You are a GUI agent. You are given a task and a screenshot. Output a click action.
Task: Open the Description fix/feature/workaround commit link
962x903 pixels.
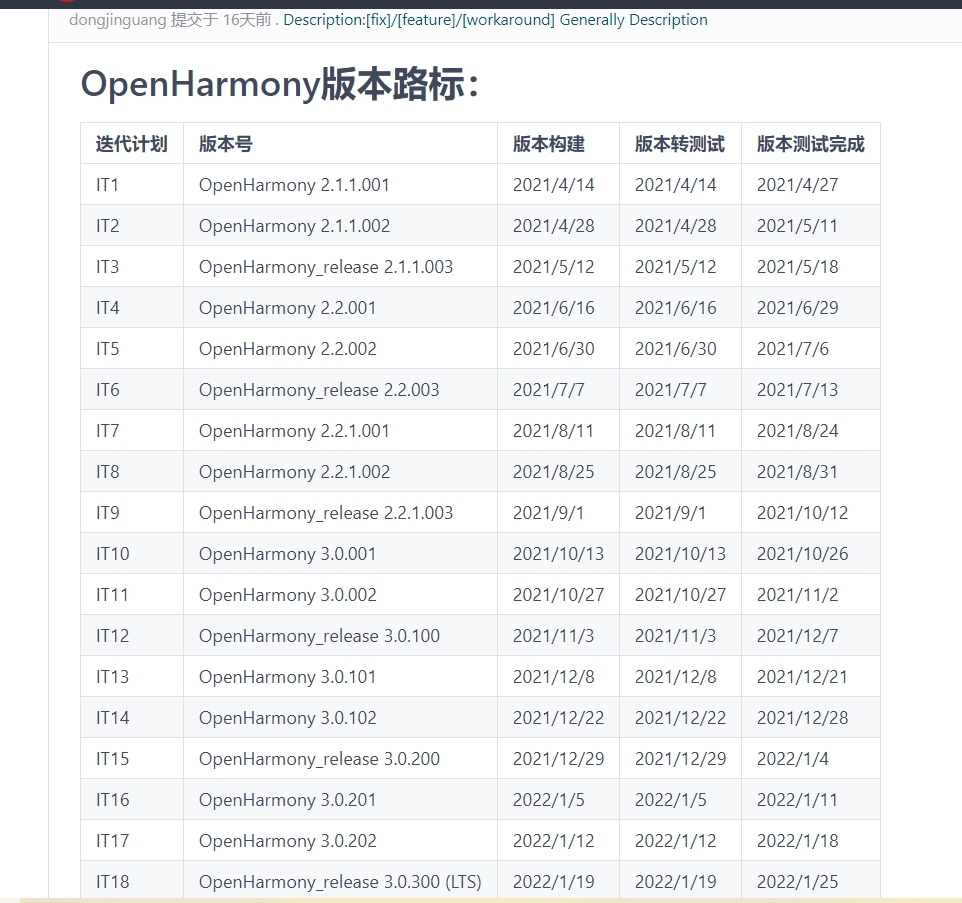coord(495,20)
